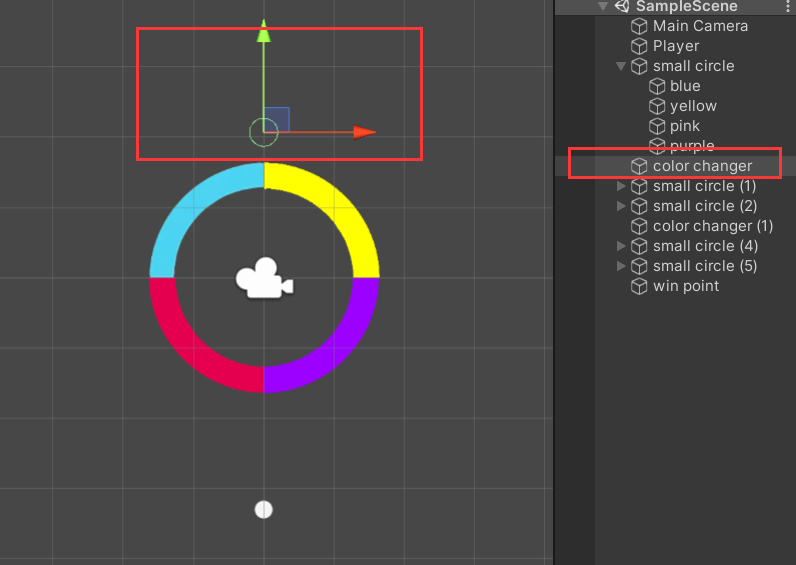Click the white player ball in scene

(x=263, y=510)
